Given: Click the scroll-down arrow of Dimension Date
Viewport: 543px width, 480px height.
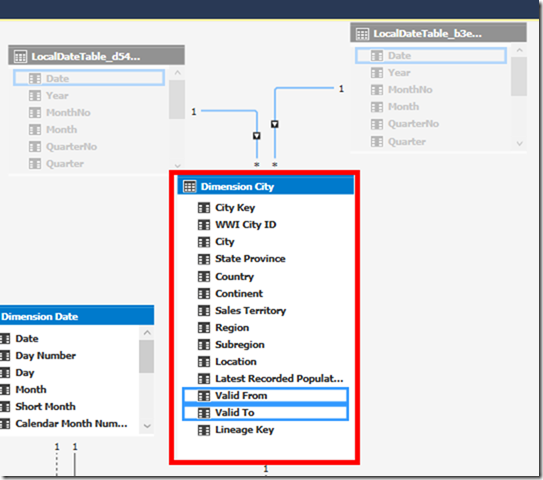Looking at the screenshot, I should (x=147, y=426).
